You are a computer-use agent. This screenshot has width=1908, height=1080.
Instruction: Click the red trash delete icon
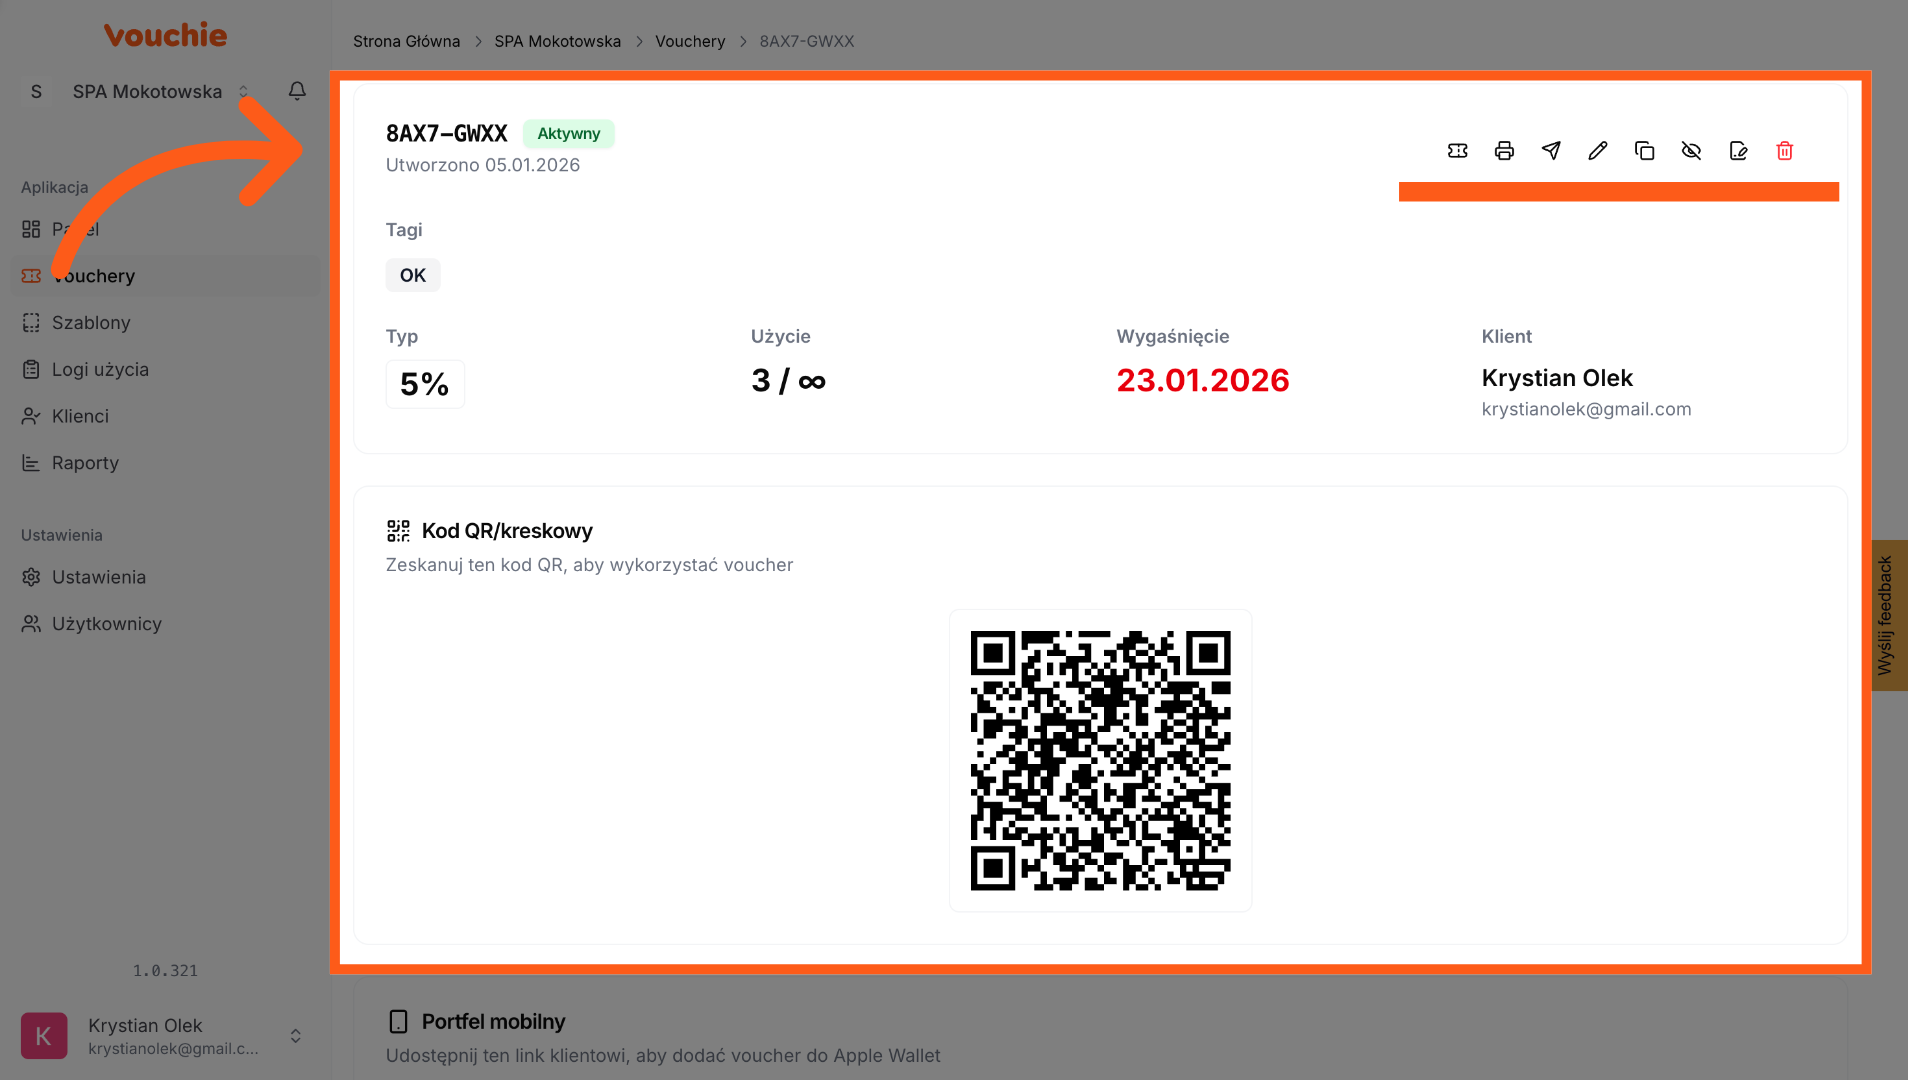tap(1785, 151)
